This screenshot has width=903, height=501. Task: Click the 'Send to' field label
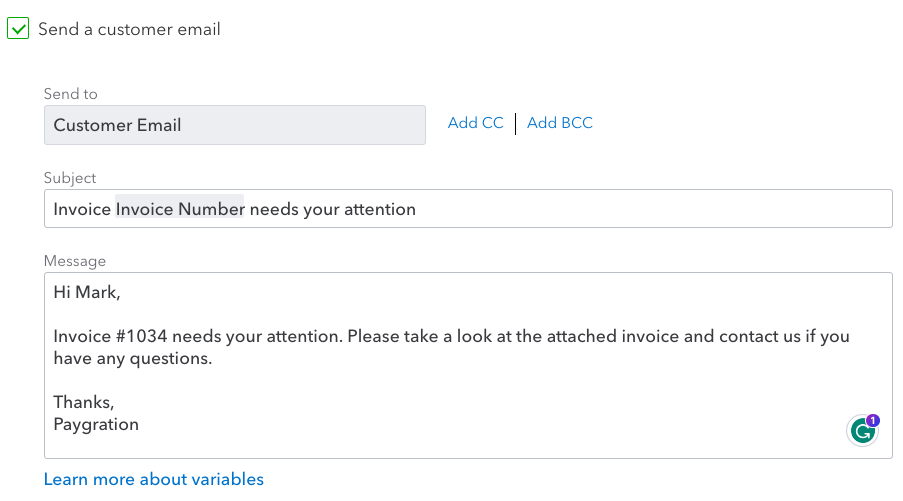(70, 94)
